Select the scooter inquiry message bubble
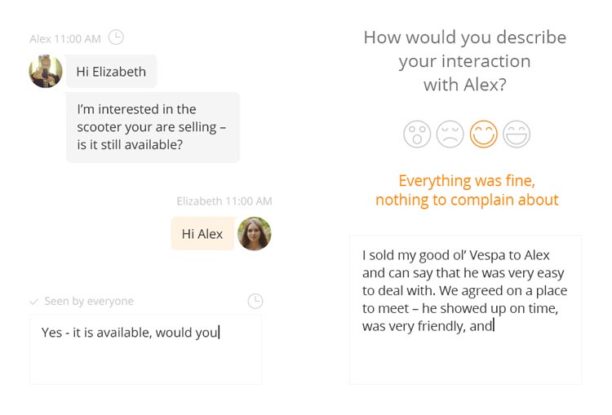This screenshot has height=415, width=612. pyautogui.click(x=153, y=127)
